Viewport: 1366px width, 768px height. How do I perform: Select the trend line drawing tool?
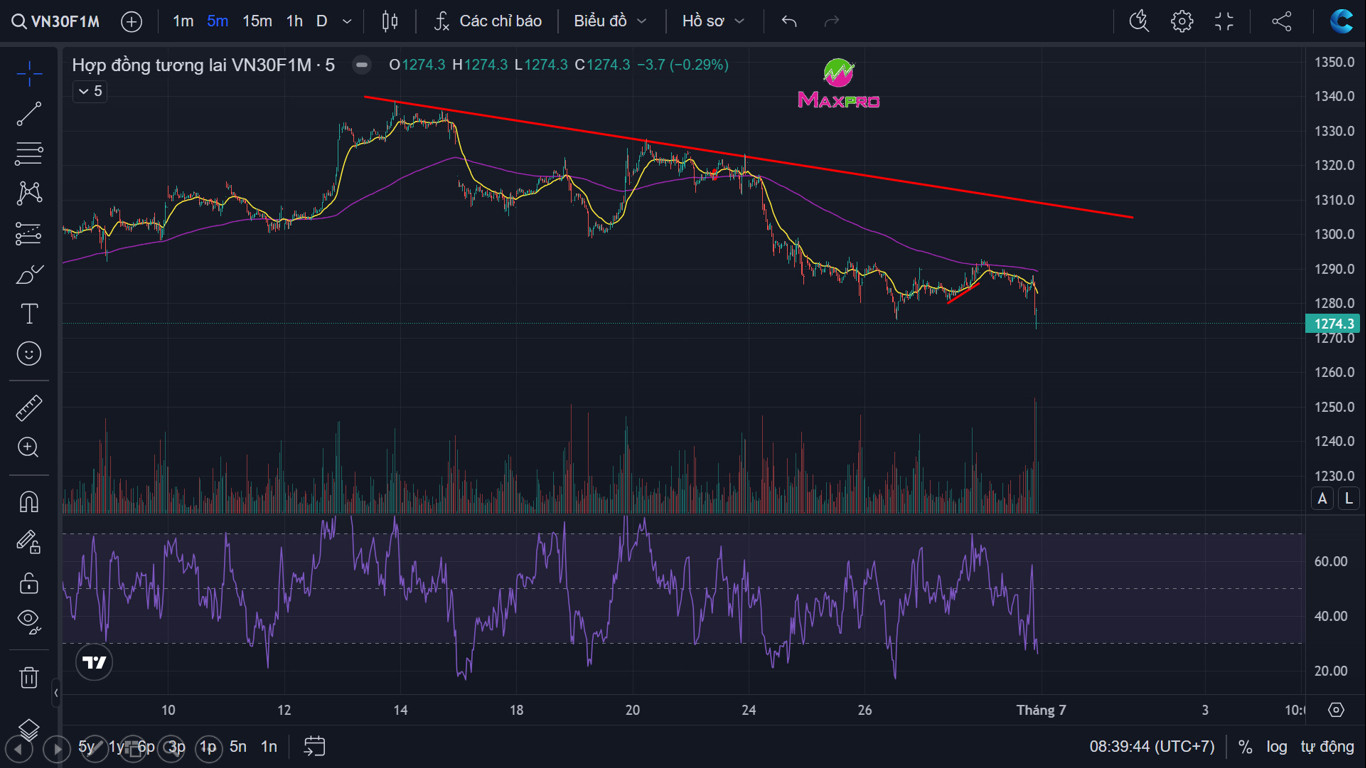(x=29, y=114)
